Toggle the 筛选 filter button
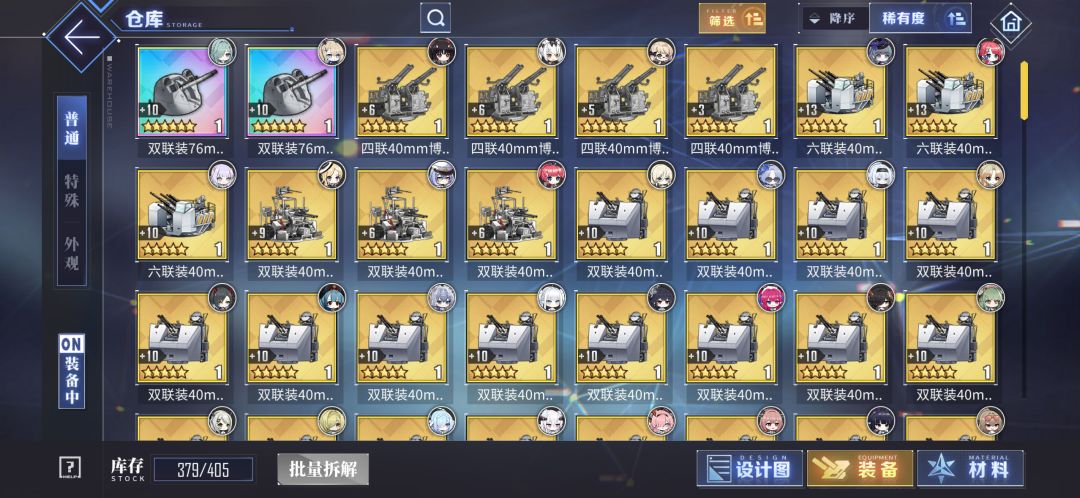 click(x=732, y=19)
